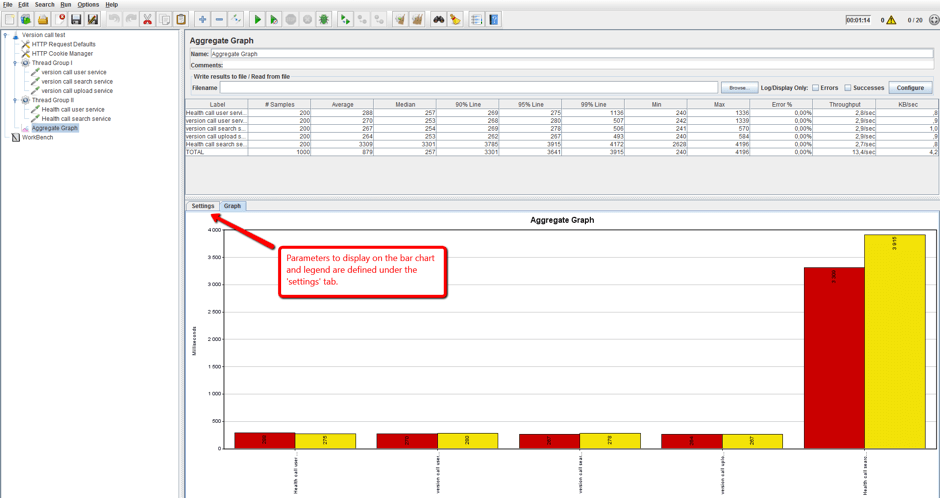Open Search with binoculars icon

point(439,20)
